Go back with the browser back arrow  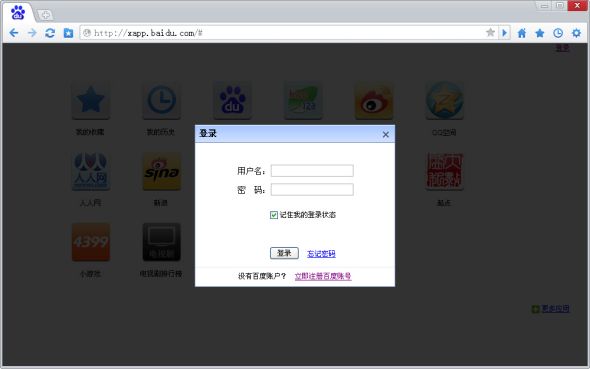14,33
